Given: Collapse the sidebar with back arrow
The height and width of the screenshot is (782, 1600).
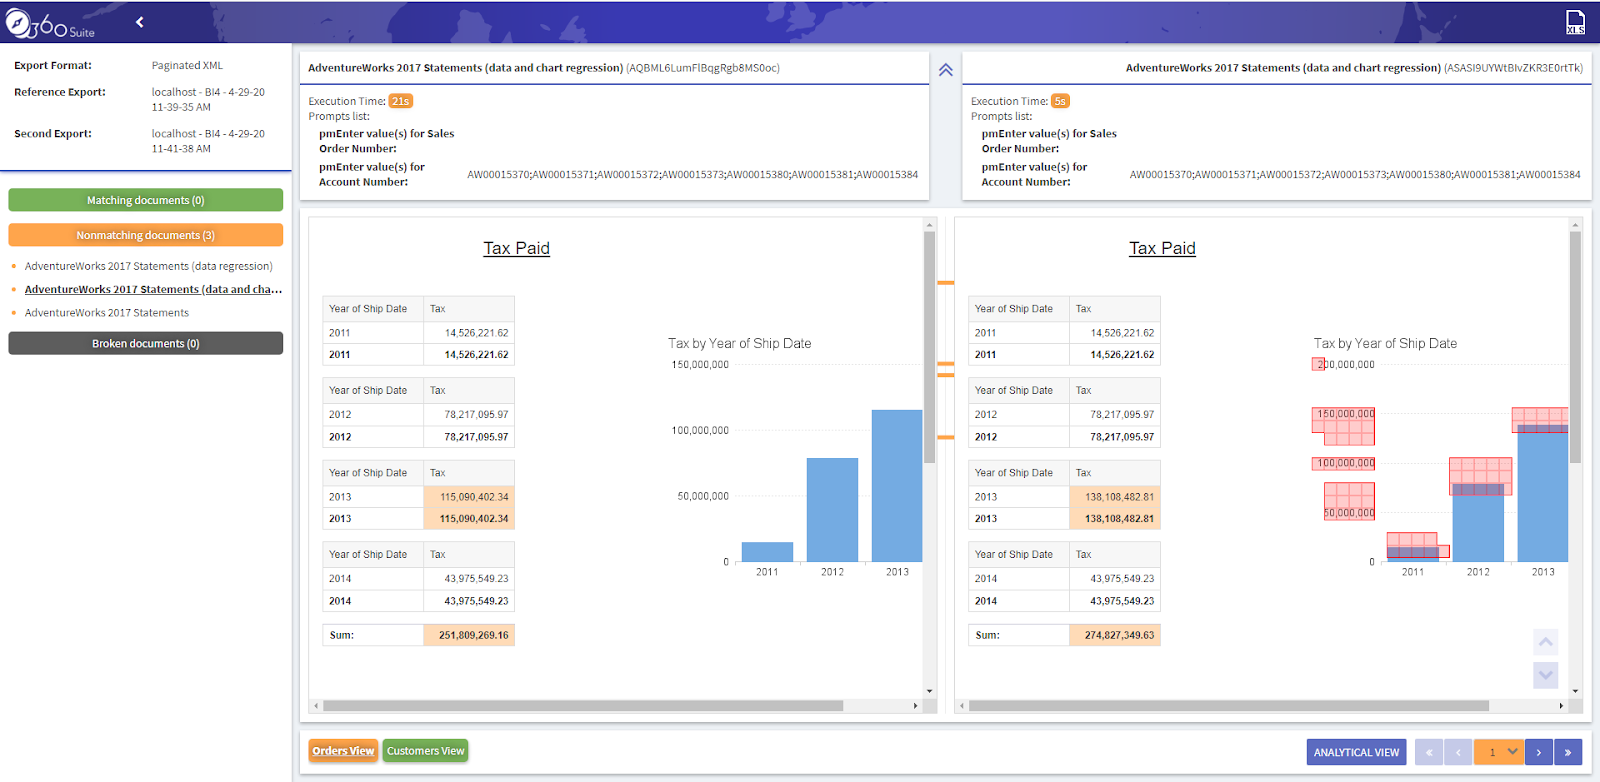Looking at the screenshot, I should (140, 22).
